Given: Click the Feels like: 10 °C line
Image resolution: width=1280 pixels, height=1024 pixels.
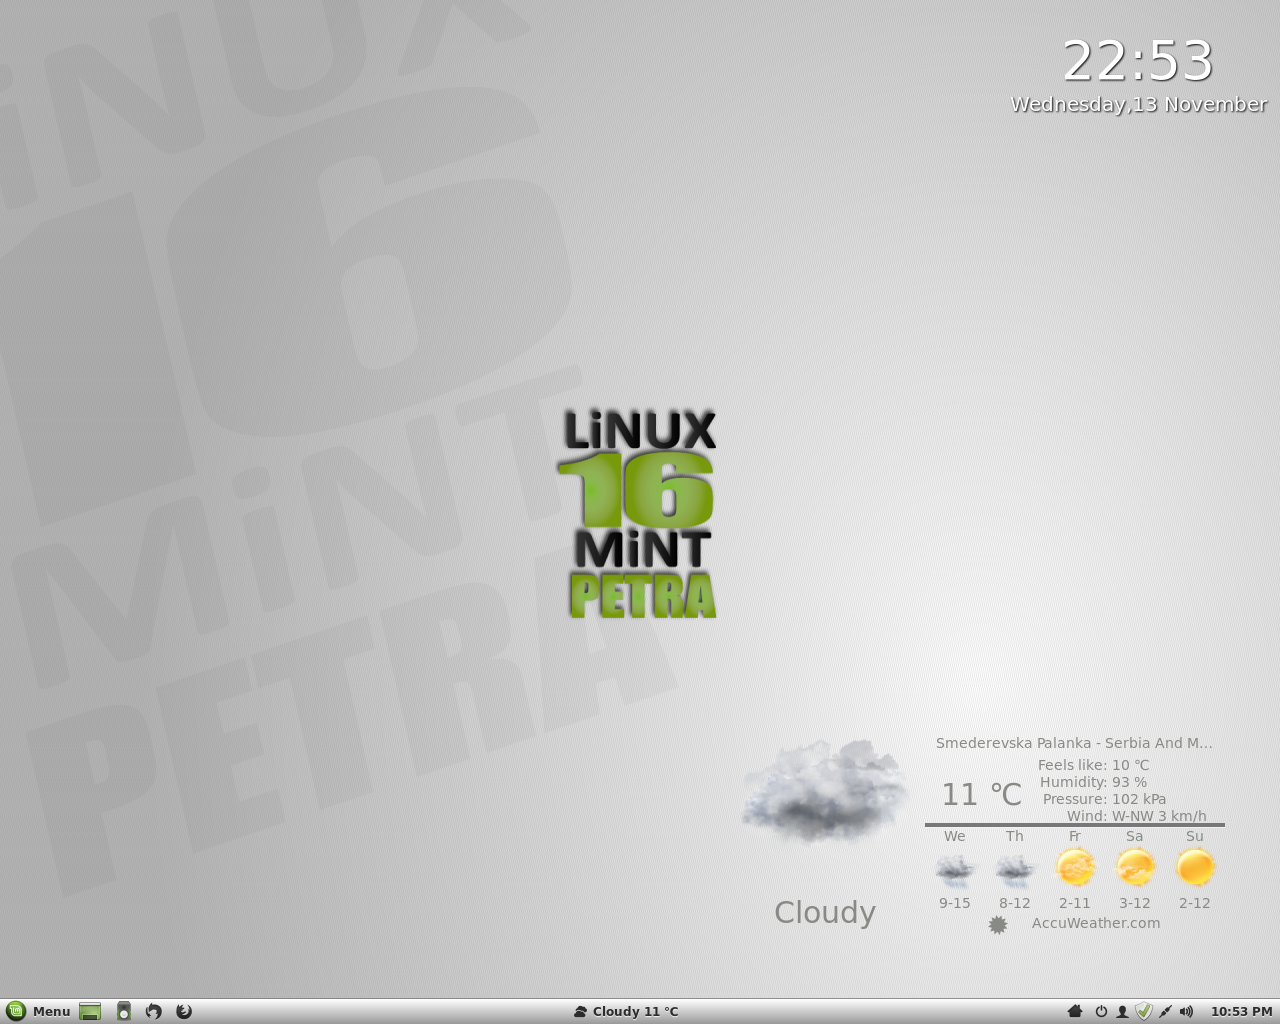Looking at the screenshot, I should [x=1093, y=765].
